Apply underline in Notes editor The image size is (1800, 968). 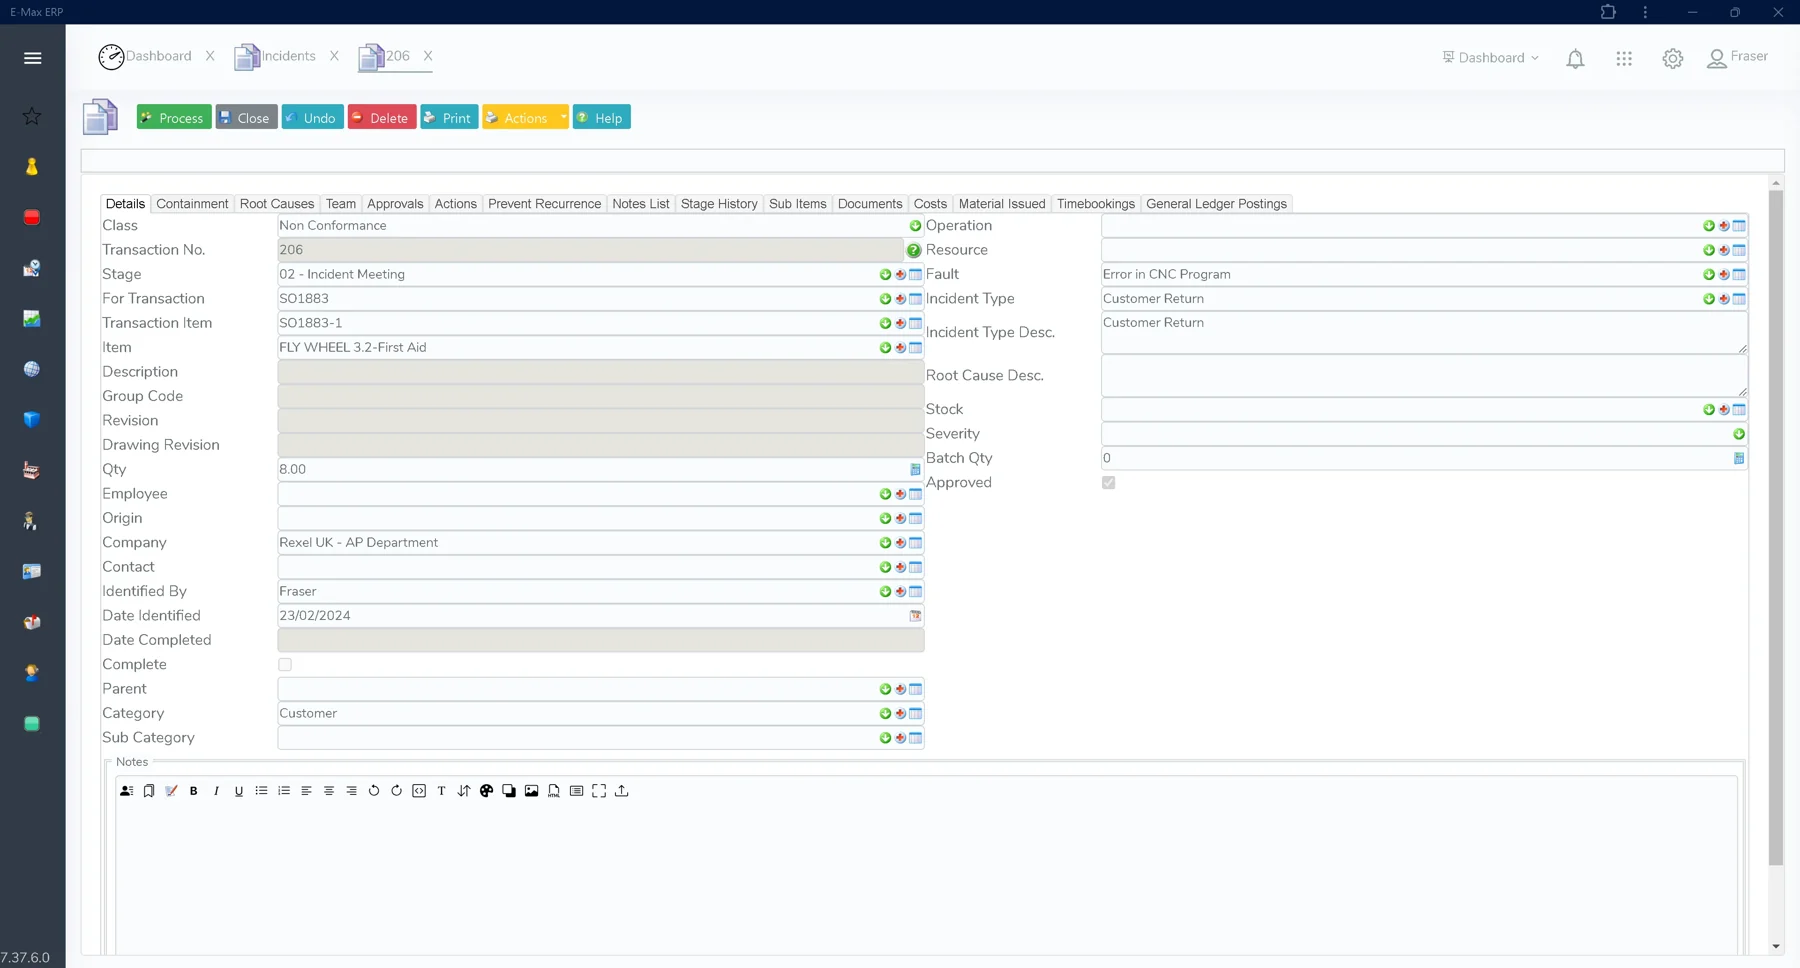pos(239,791)
